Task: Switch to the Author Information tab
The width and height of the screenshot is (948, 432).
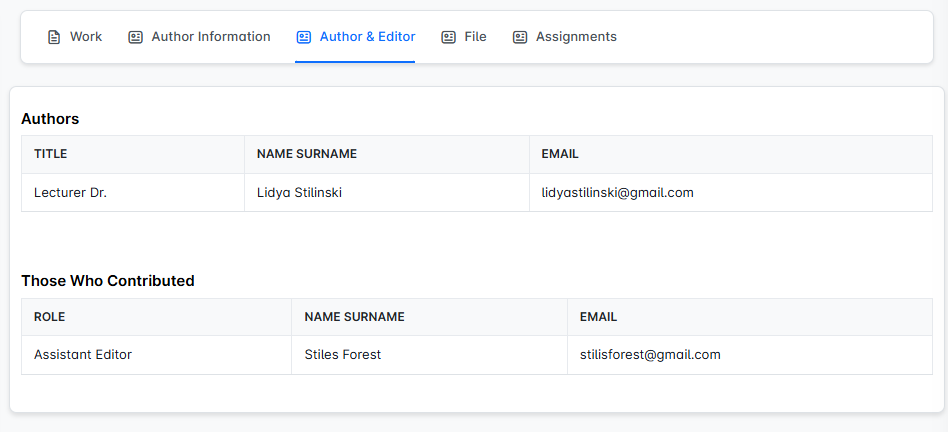Action: (211, 37)
